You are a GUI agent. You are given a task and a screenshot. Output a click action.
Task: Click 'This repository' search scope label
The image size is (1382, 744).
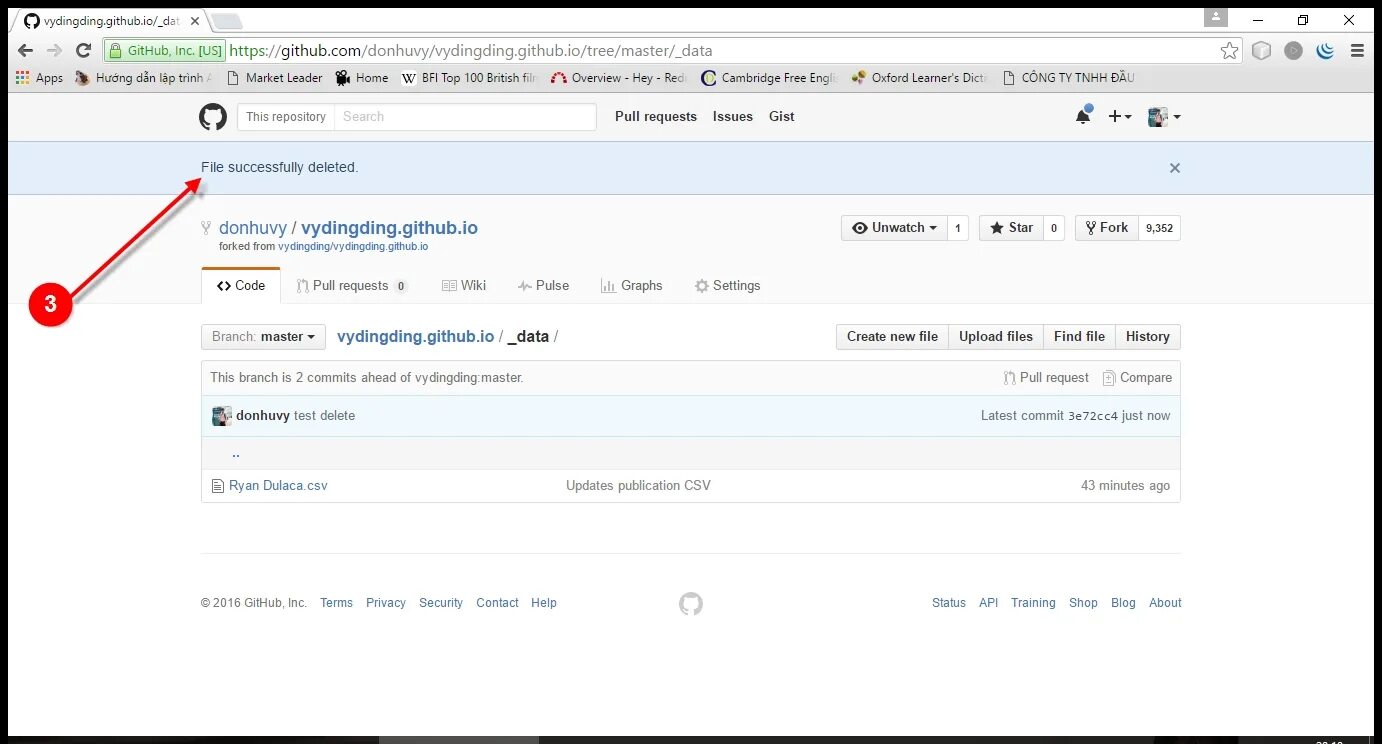(286, 117)
